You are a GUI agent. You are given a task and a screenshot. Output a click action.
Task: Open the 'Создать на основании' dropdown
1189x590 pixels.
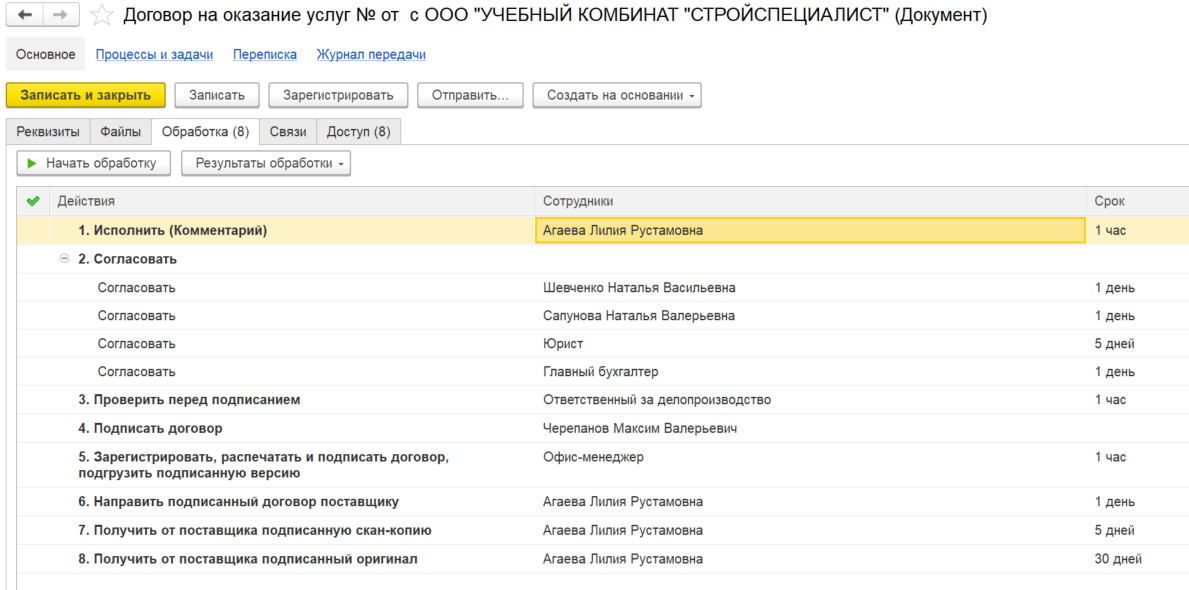(x=616, y=96)
